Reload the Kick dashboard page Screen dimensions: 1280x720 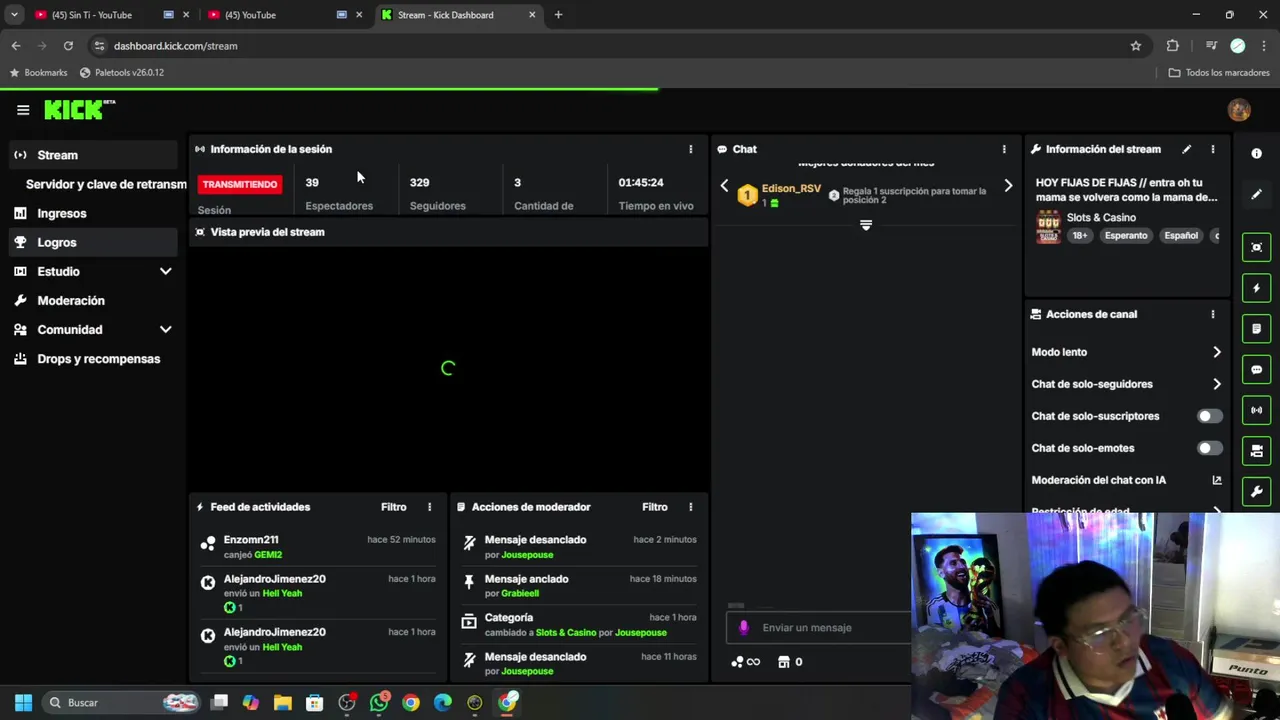[x=68, y=46]
